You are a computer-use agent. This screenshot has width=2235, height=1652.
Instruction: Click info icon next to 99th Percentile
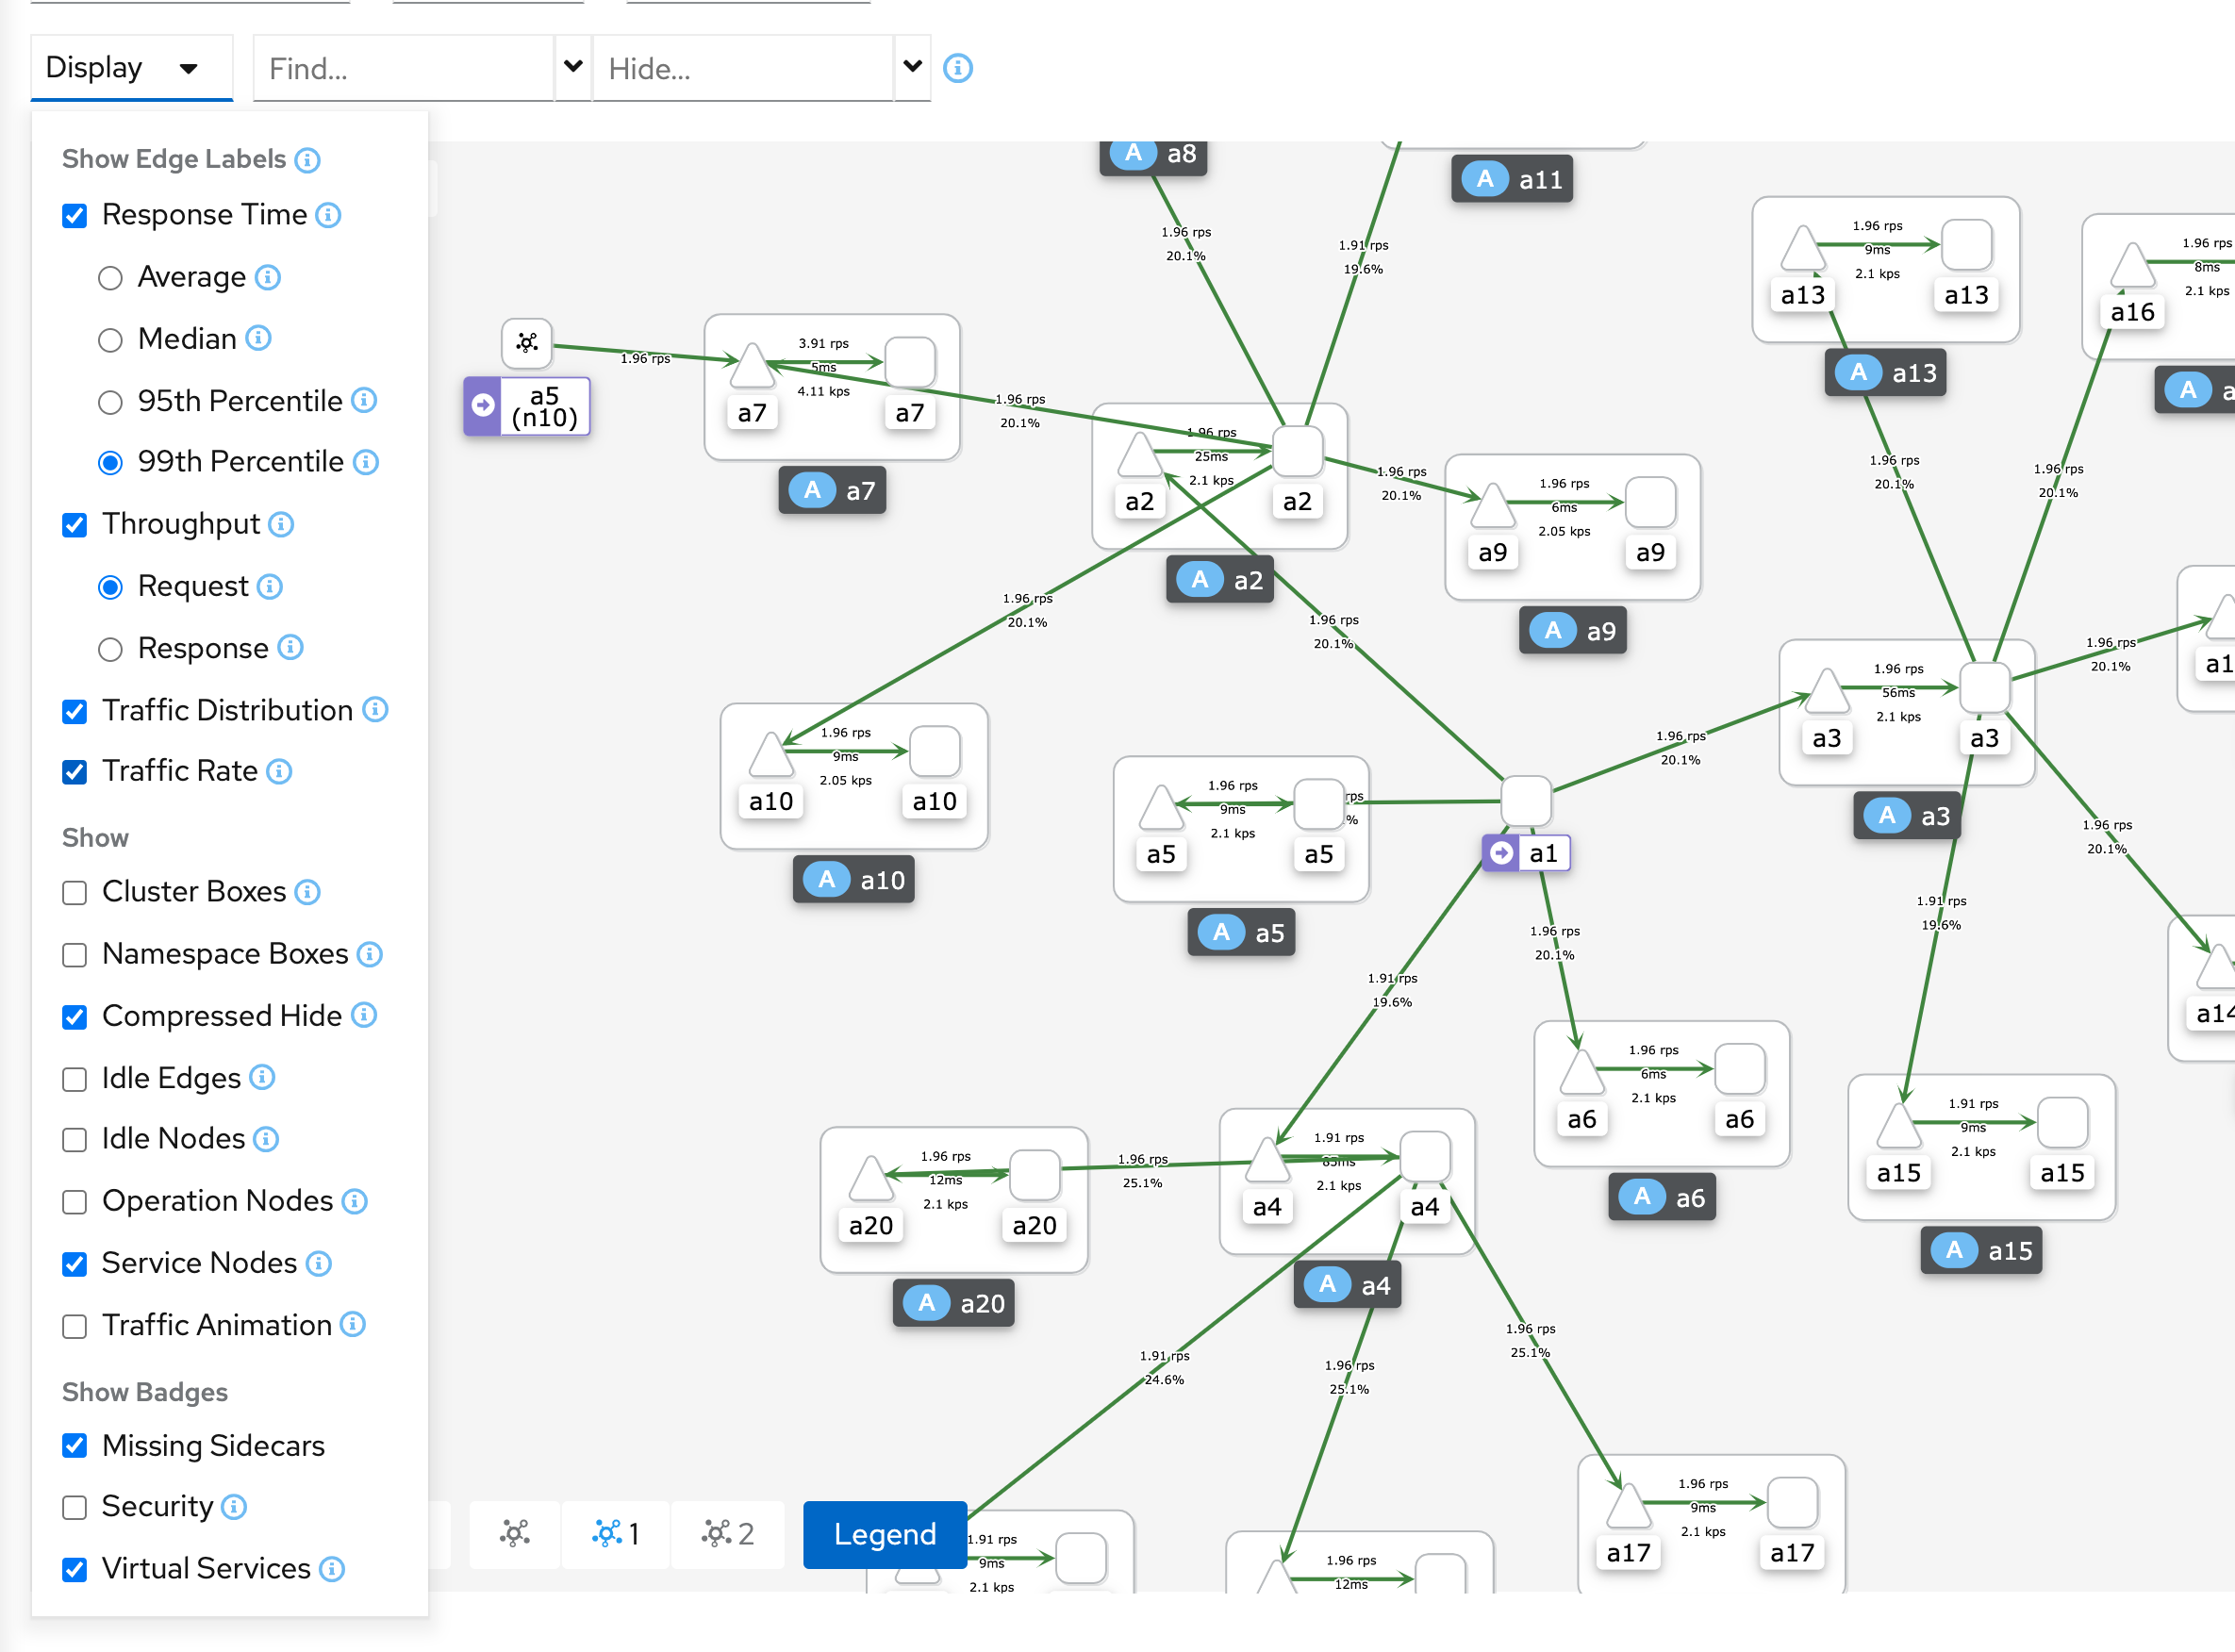(366, 462)
